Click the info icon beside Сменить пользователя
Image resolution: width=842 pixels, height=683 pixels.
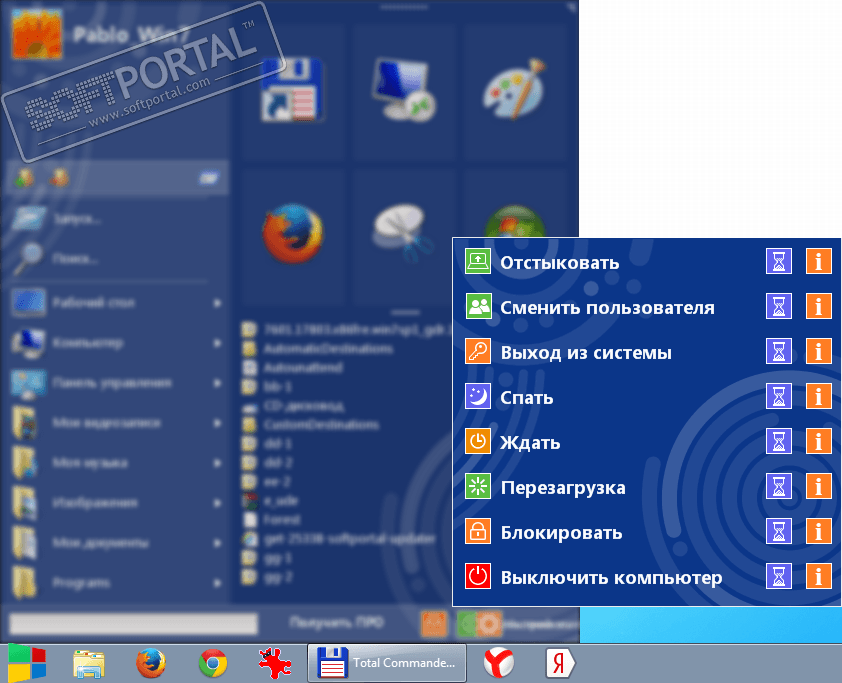(x=818, y=307)
